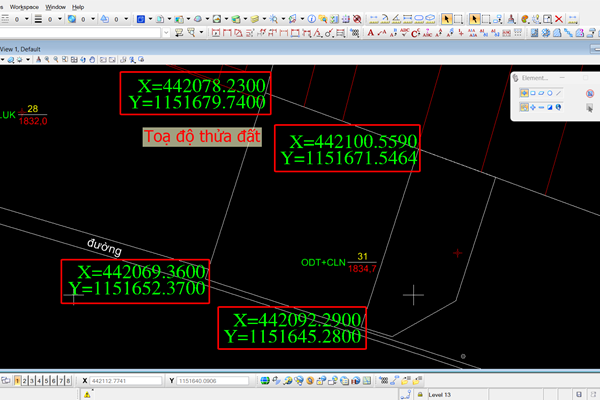Viewport: 600px width, 400px height.
Task: Select the 'ODT+CLN' parcel label
Action: click(323, 263)
